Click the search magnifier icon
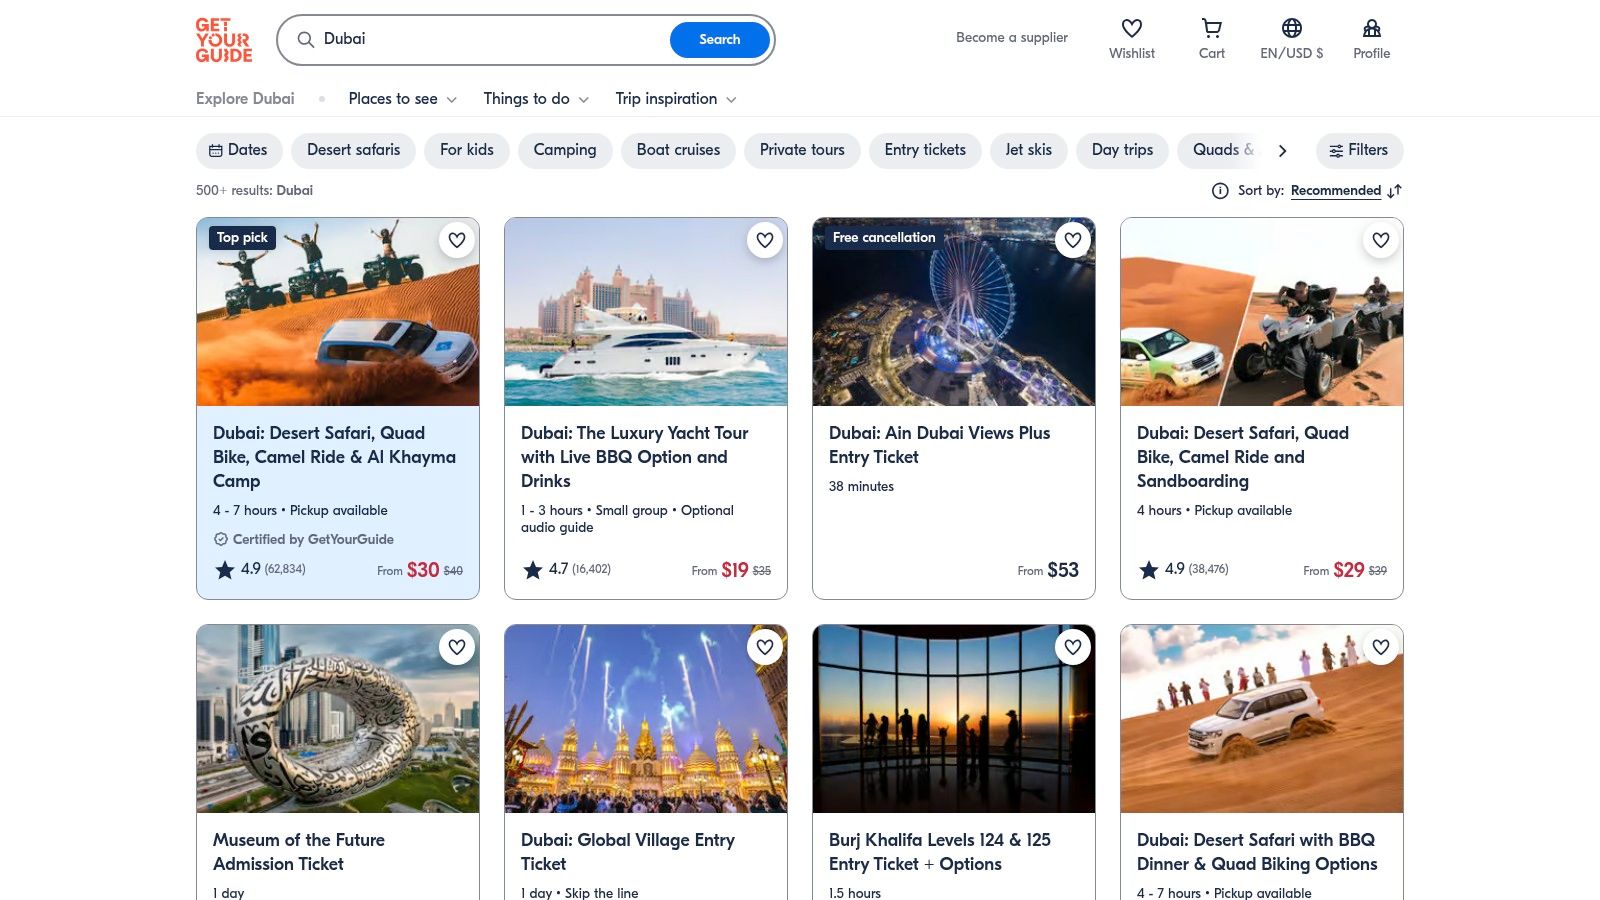 [306, 40]
